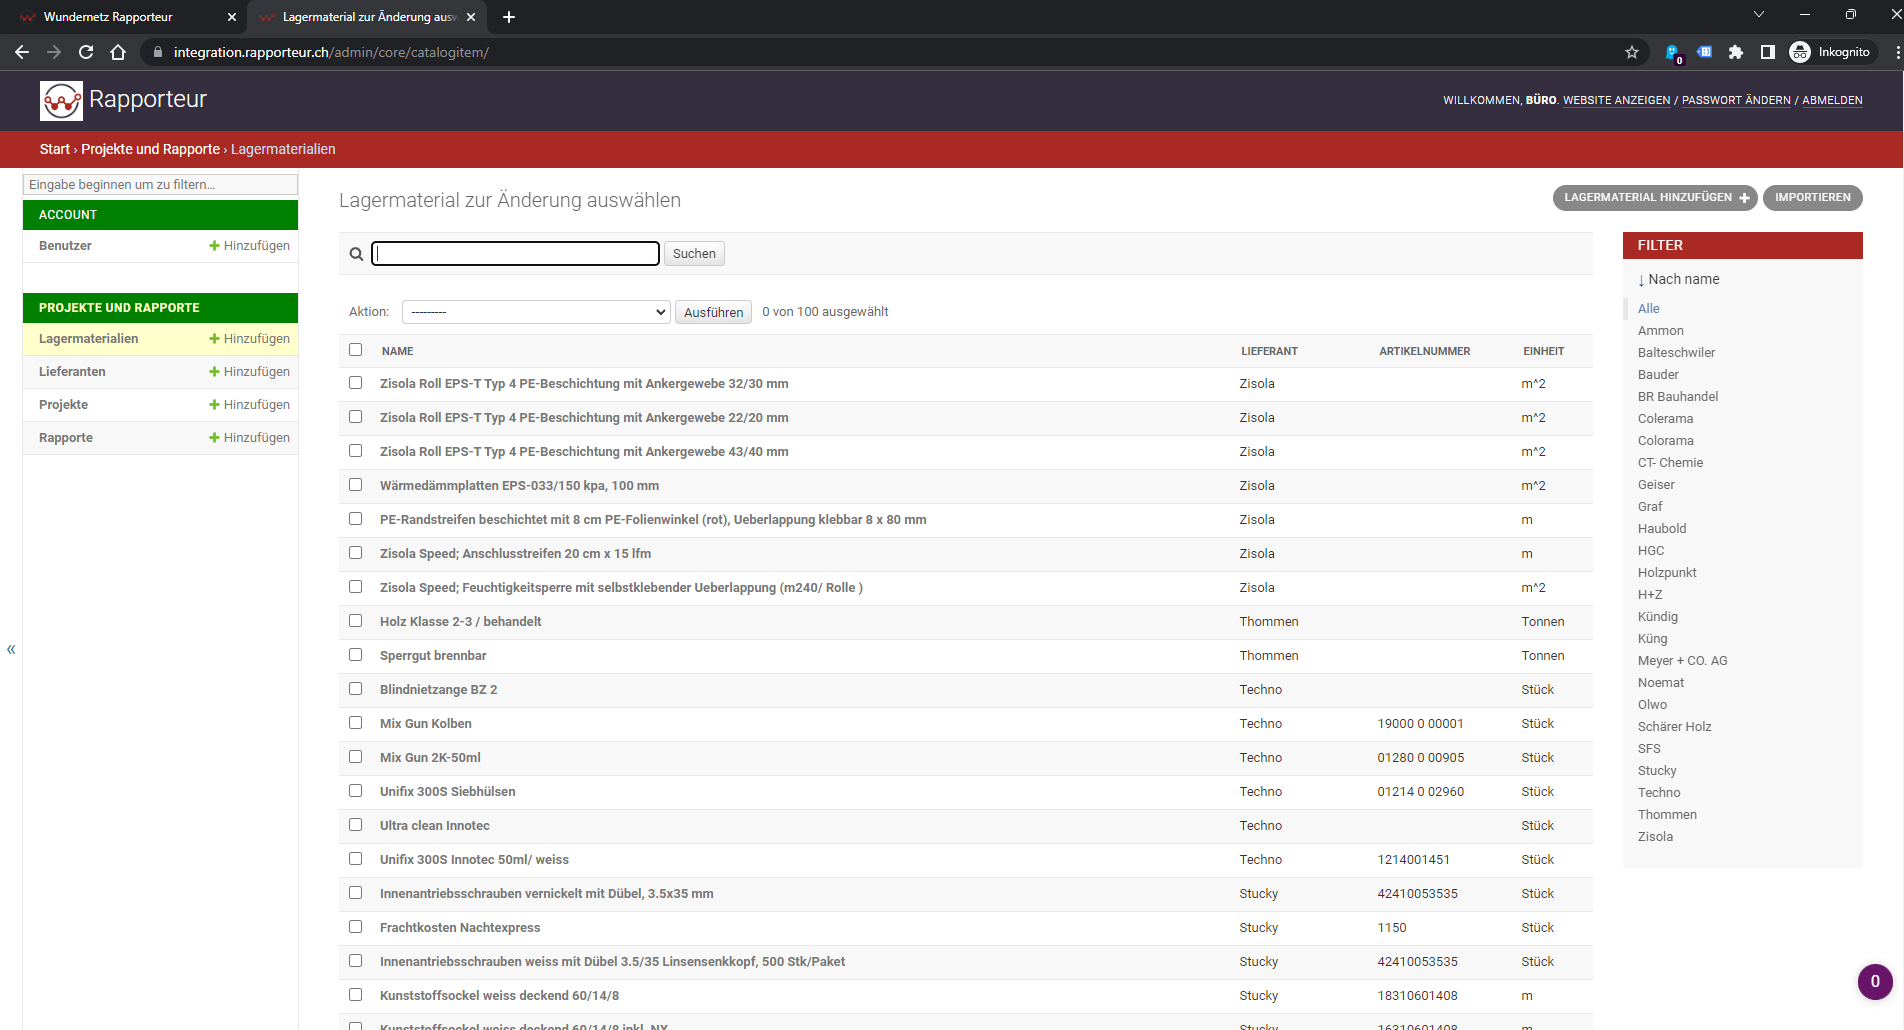This screenshot has height=1030, width=1904.
Task: Focus the sidebar filter input field
Action: tap(160, 185)
